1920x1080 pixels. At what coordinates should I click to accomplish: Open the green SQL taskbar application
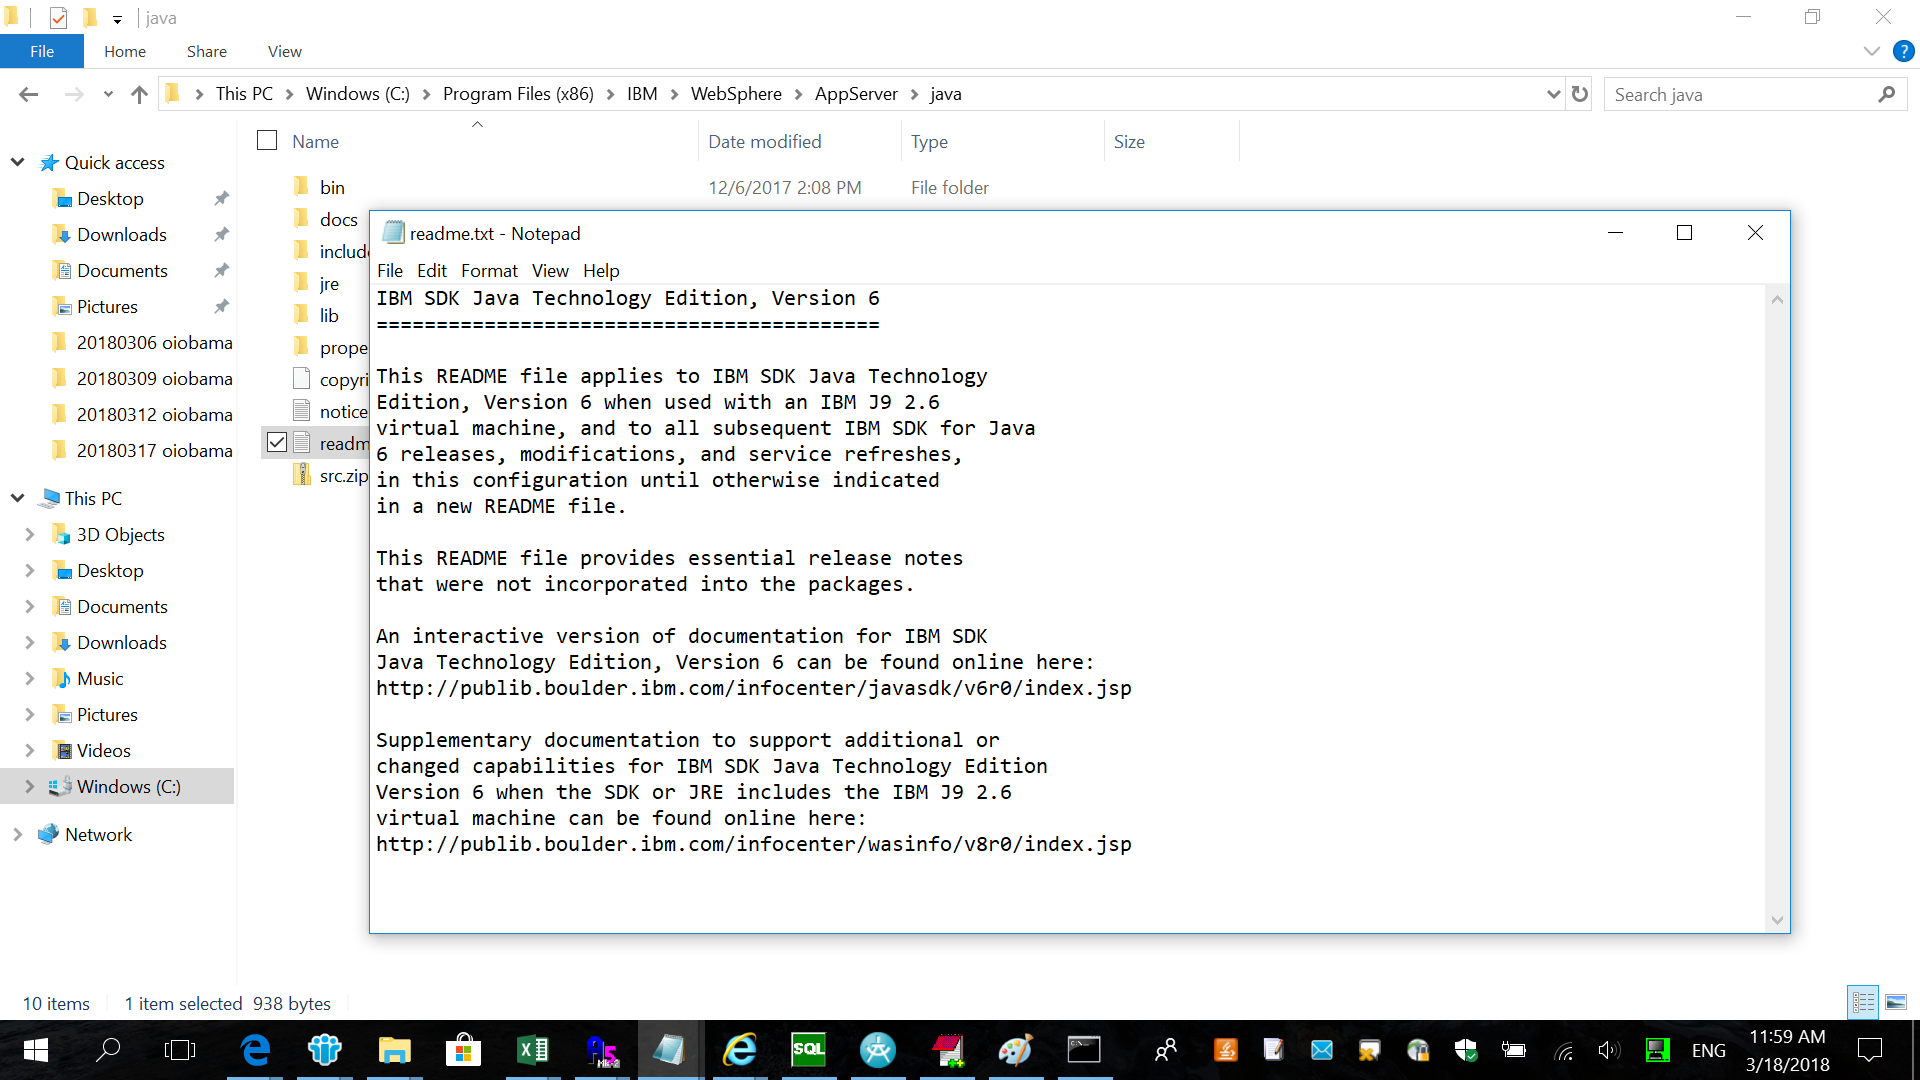point(808,1050)
